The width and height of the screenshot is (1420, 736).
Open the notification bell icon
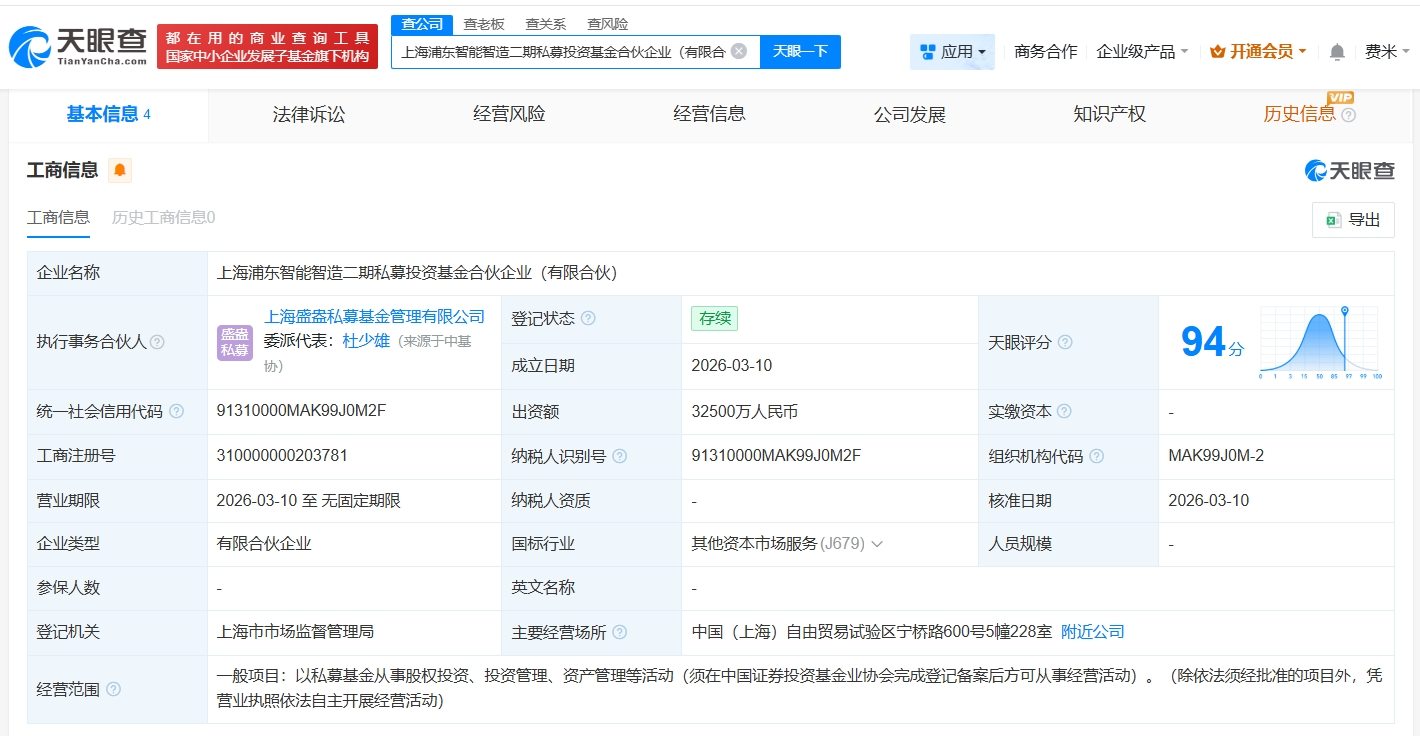[1337, 52]
